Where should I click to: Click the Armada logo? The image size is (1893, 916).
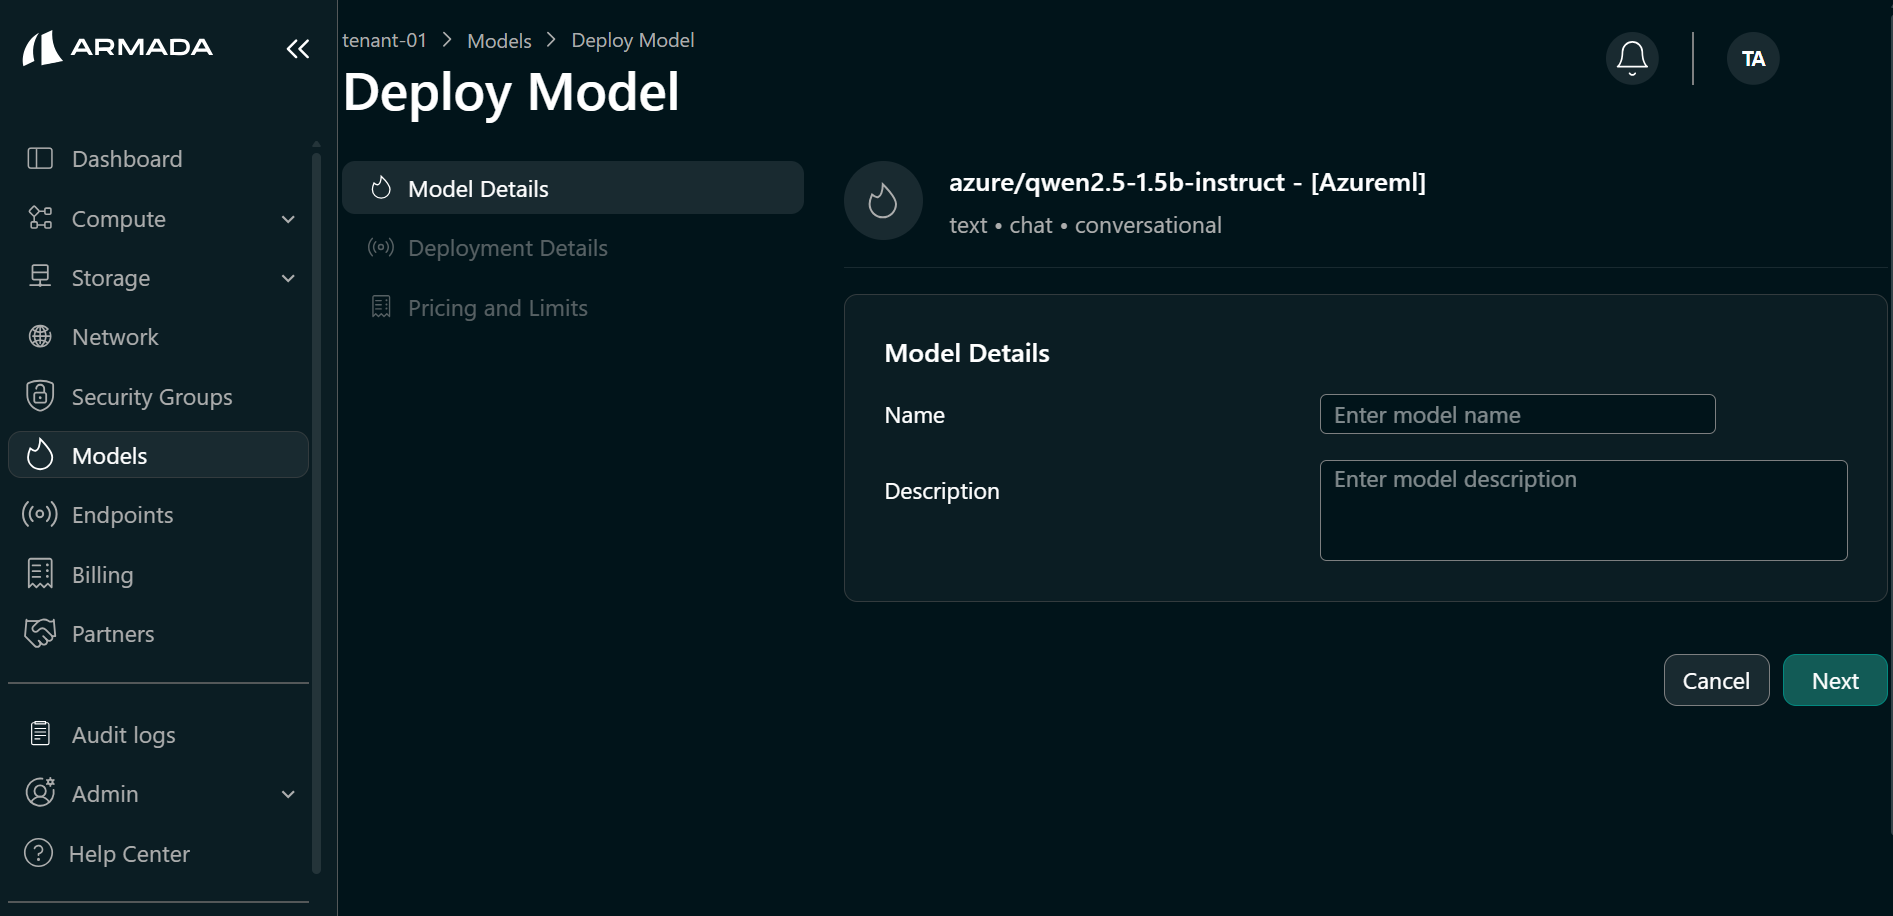click(117, 47)
